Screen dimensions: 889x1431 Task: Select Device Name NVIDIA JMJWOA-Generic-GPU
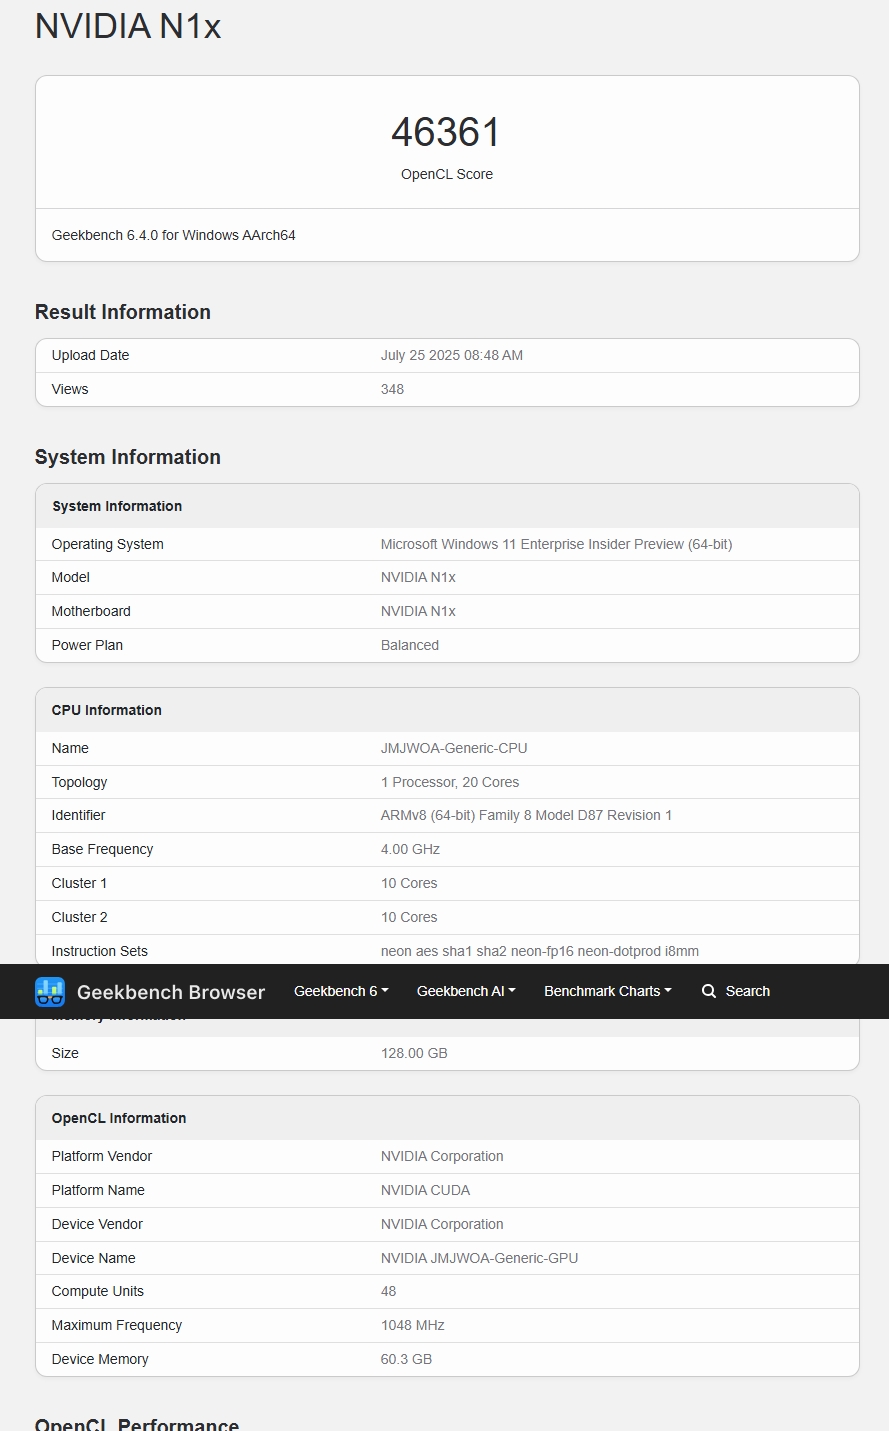(479, 1258)
